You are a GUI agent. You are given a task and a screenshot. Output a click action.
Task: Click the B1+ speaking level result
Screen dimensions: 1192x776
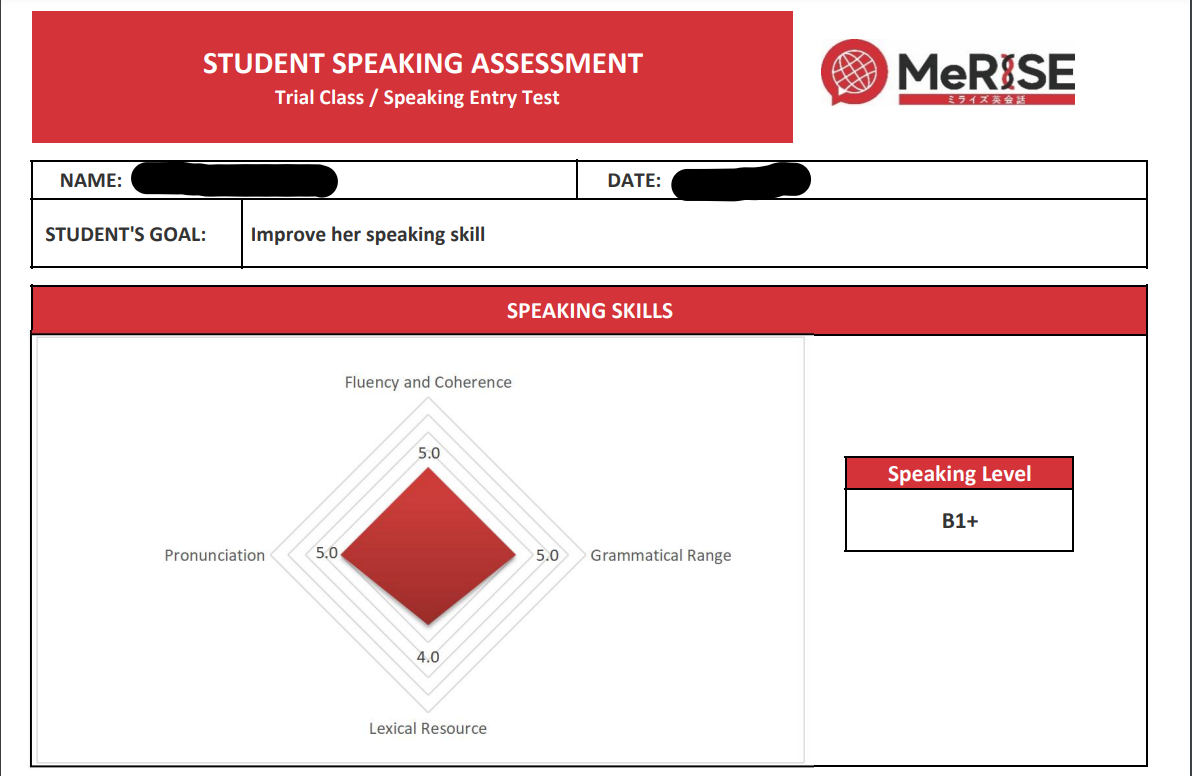(959, 521)
